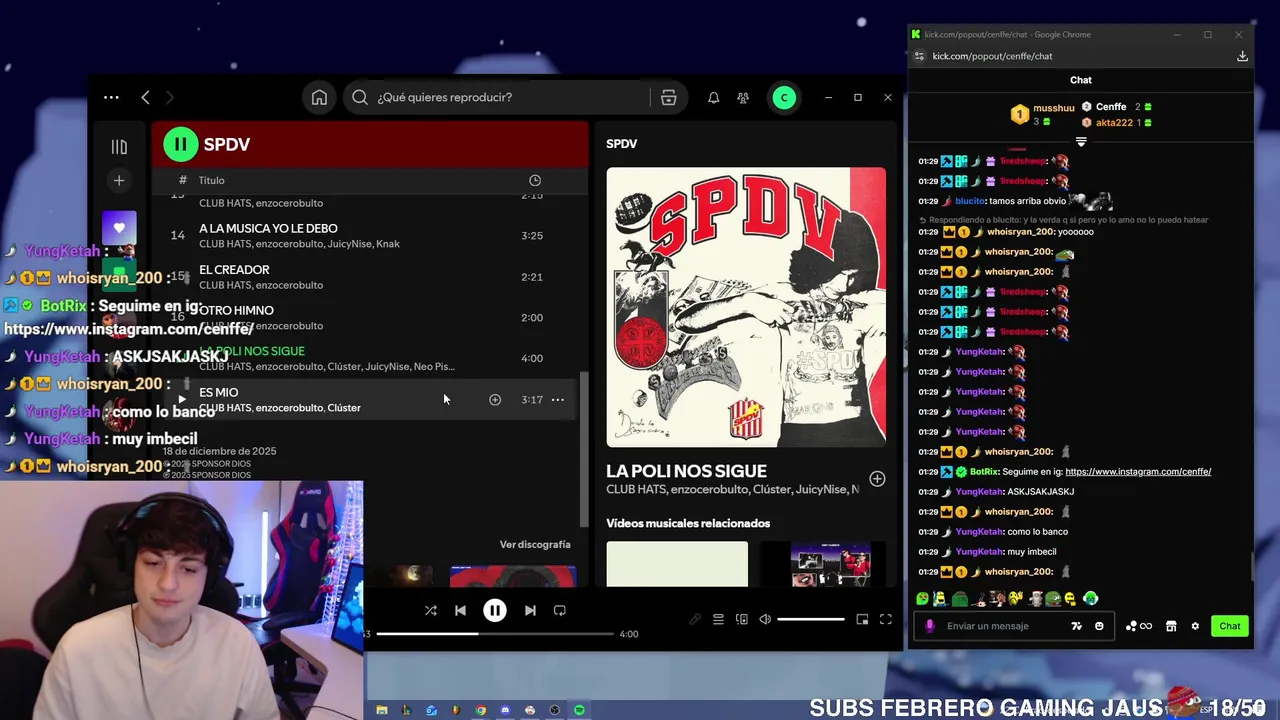The height and width of the screenshot is (720, 1280).
Task: Go back with Spotify's left arrow
Action: (x=145, y=97)
